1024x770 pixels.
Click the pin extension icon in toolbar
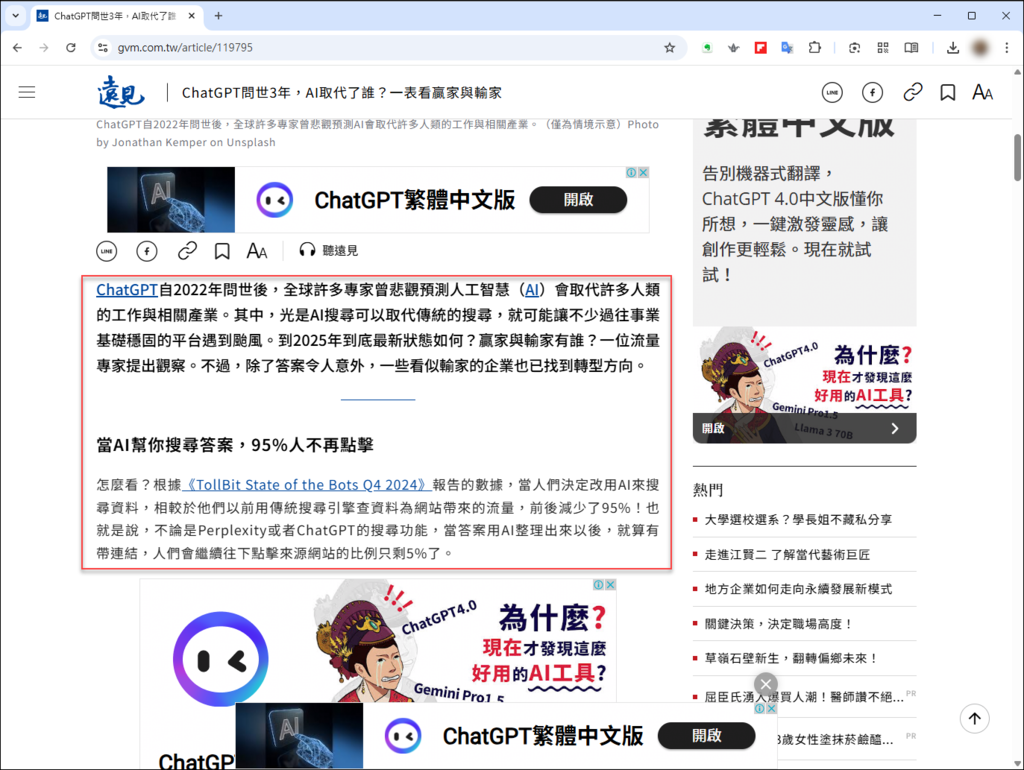733,48
